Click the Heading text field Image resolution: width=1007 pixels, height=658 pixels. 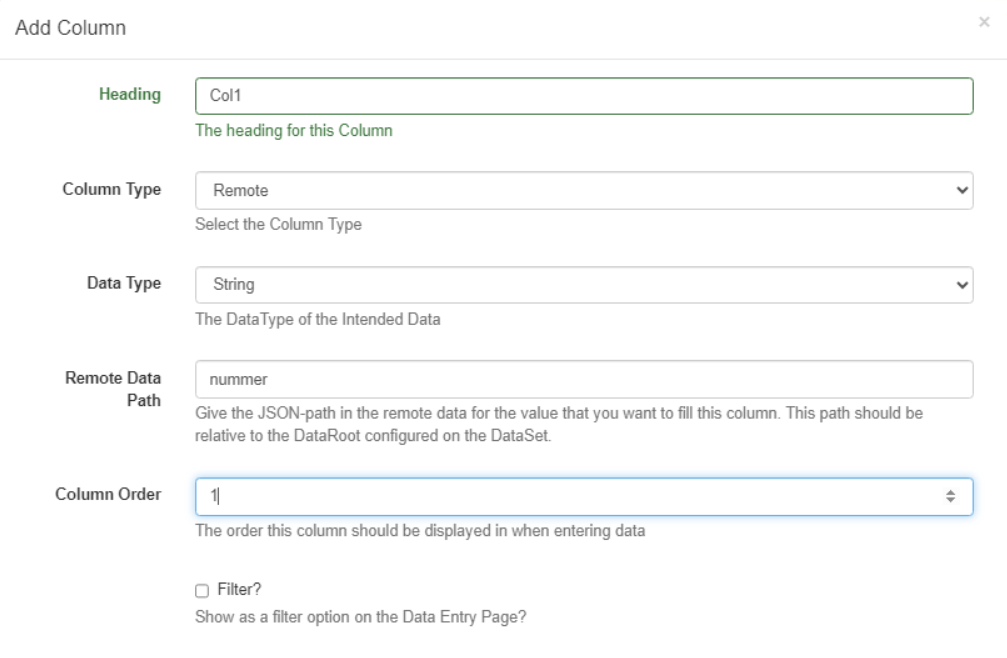click(584, 96)
